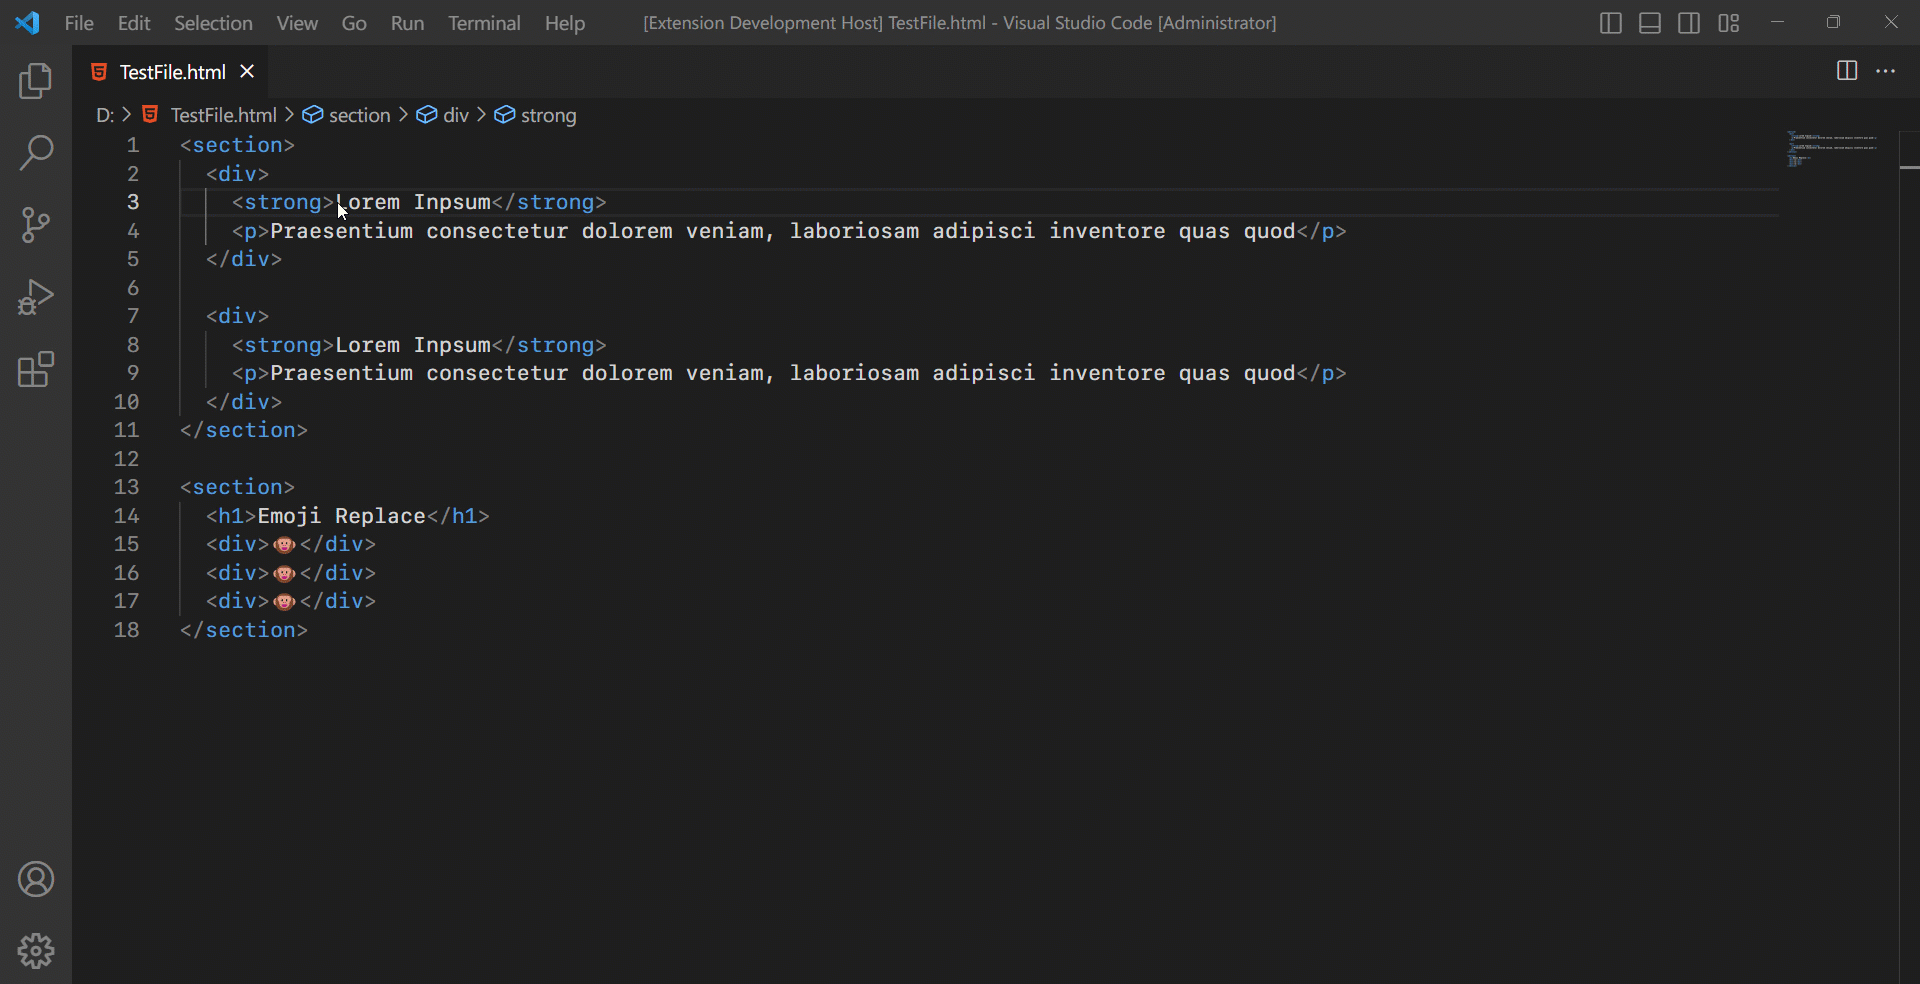Open the Edit menu
1920x984 pixels.
[x=134, y=23]
